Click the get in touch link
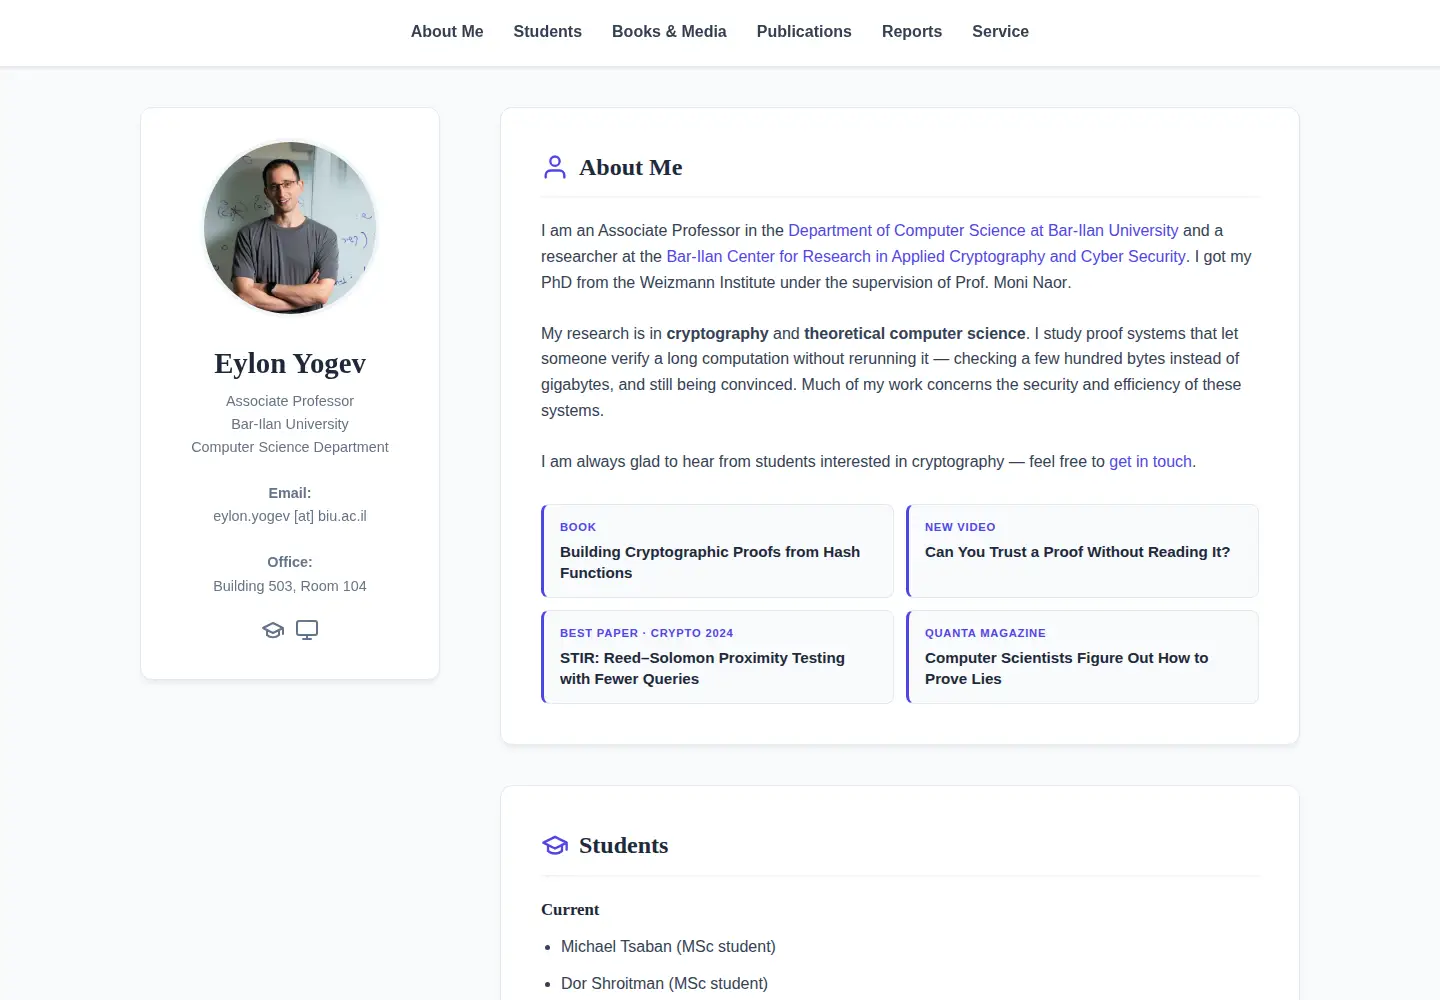 (1150, 461)
